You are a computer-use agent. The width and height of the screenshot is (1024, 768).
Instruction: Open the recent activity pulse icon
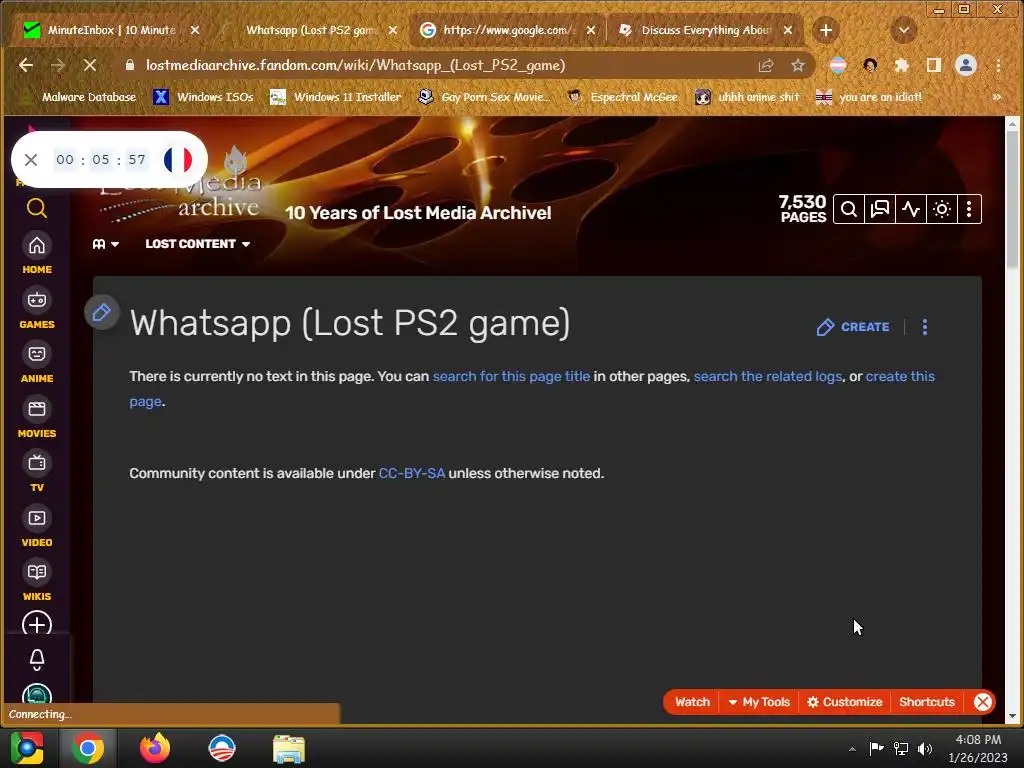[x=911, y=209]
